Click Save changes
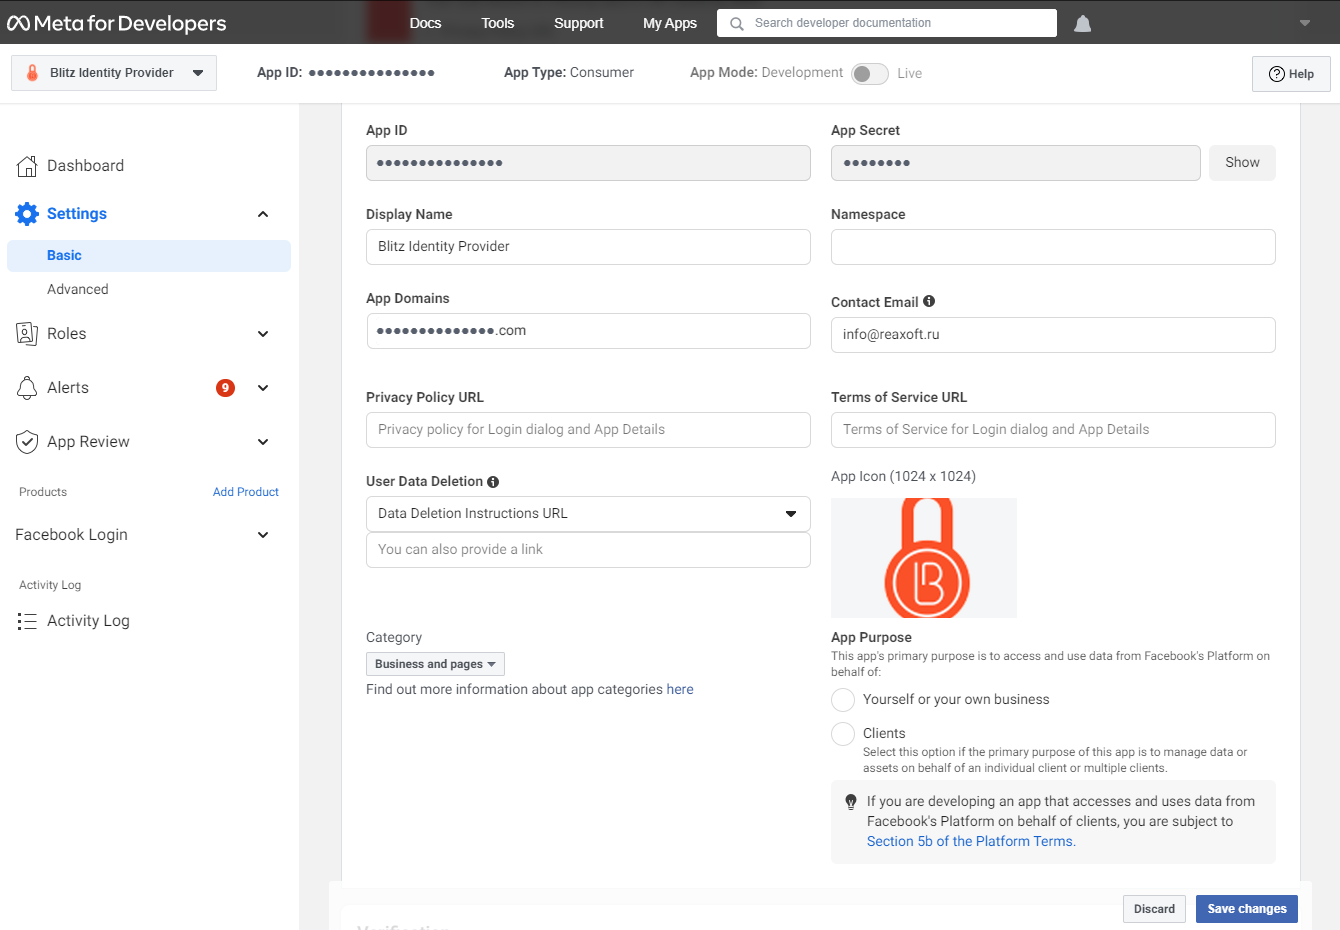This screenshot has height=930, width=1340. (1247, 909)
